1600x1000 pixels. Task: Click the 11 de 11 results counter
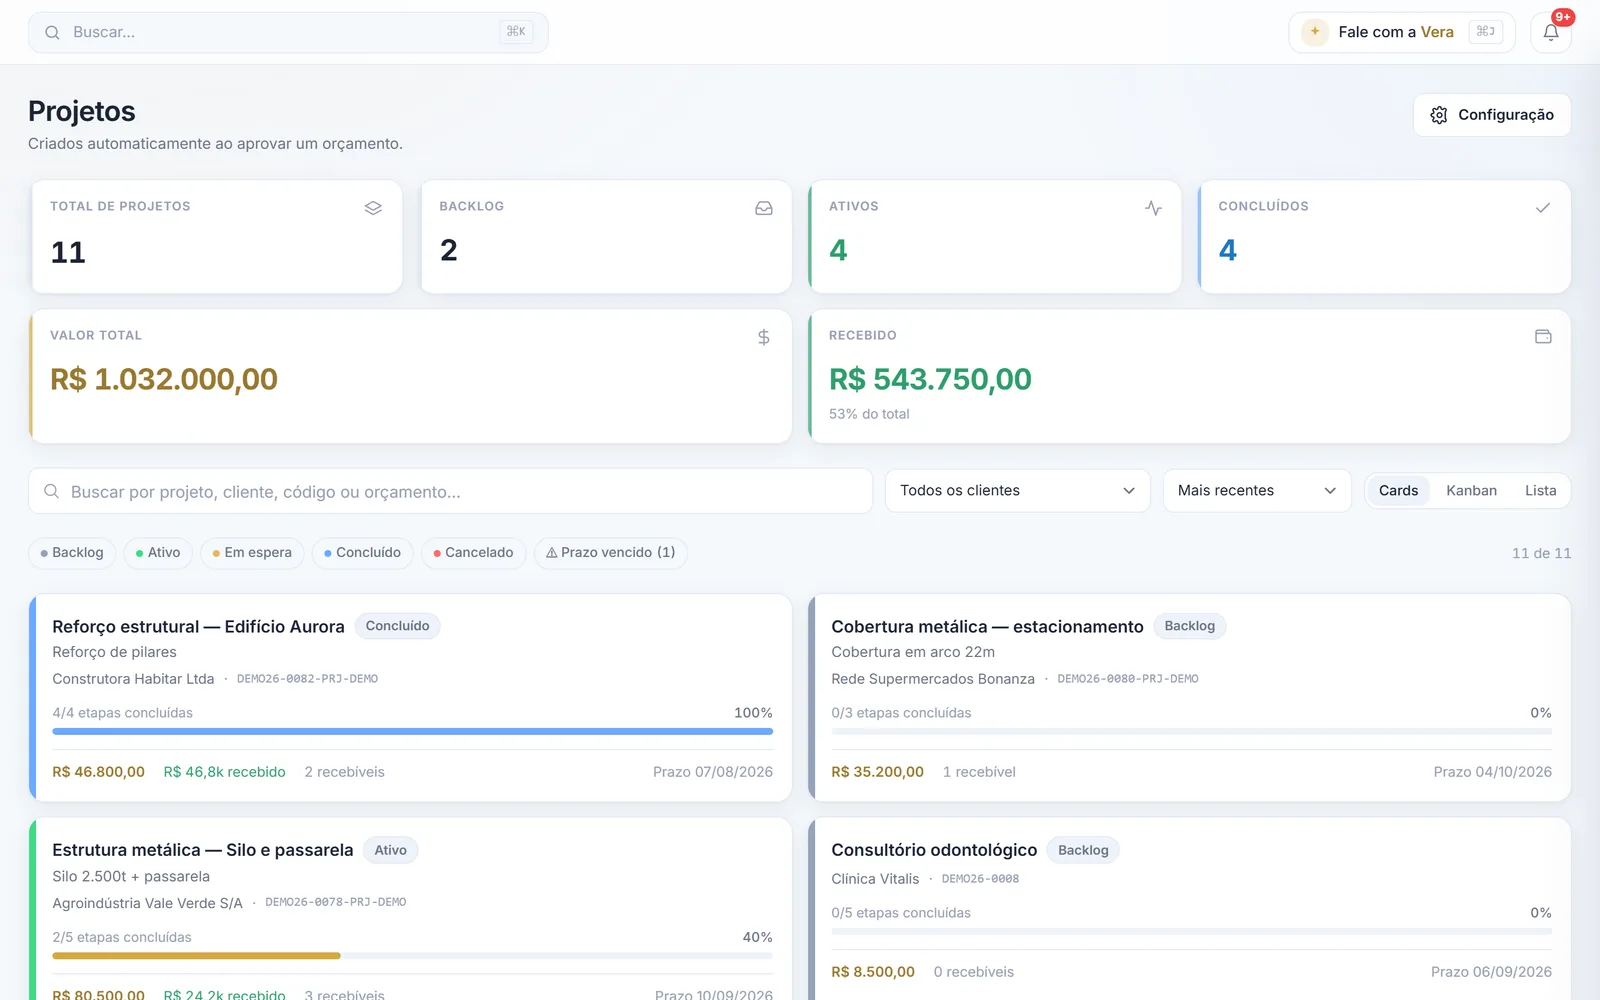1541,553
